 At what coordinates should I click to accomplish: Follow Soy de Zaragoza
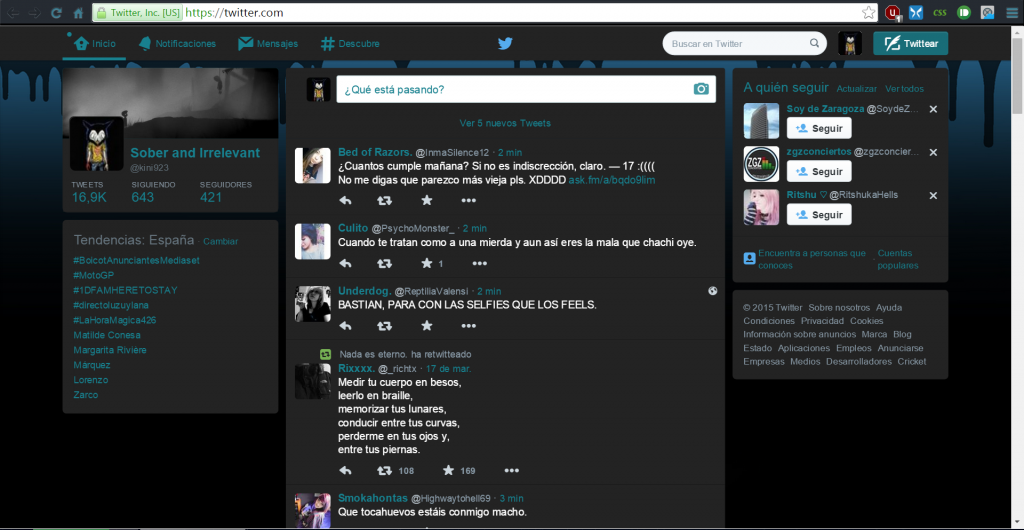click(819, 129)
